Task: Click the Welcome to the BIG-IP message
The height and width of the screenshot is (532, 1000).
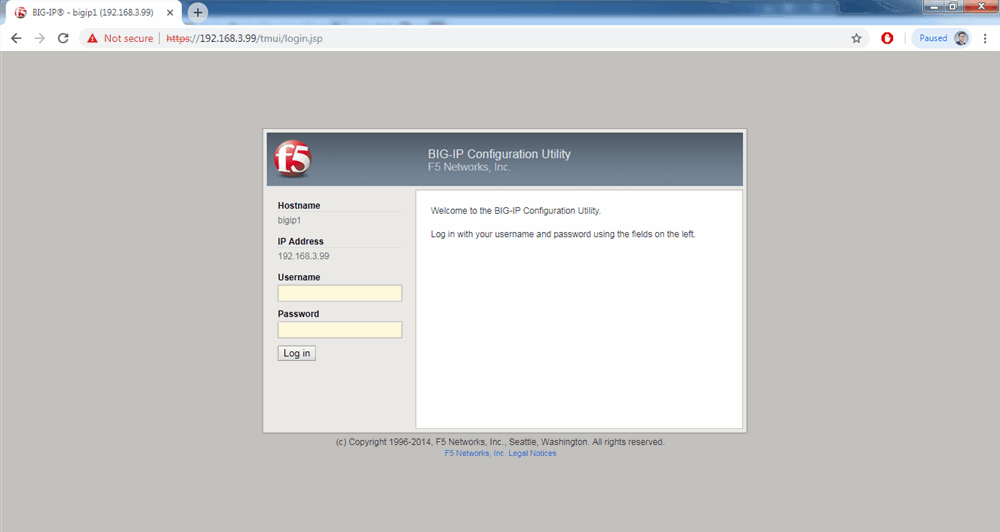Action: (x=516, y=211)
